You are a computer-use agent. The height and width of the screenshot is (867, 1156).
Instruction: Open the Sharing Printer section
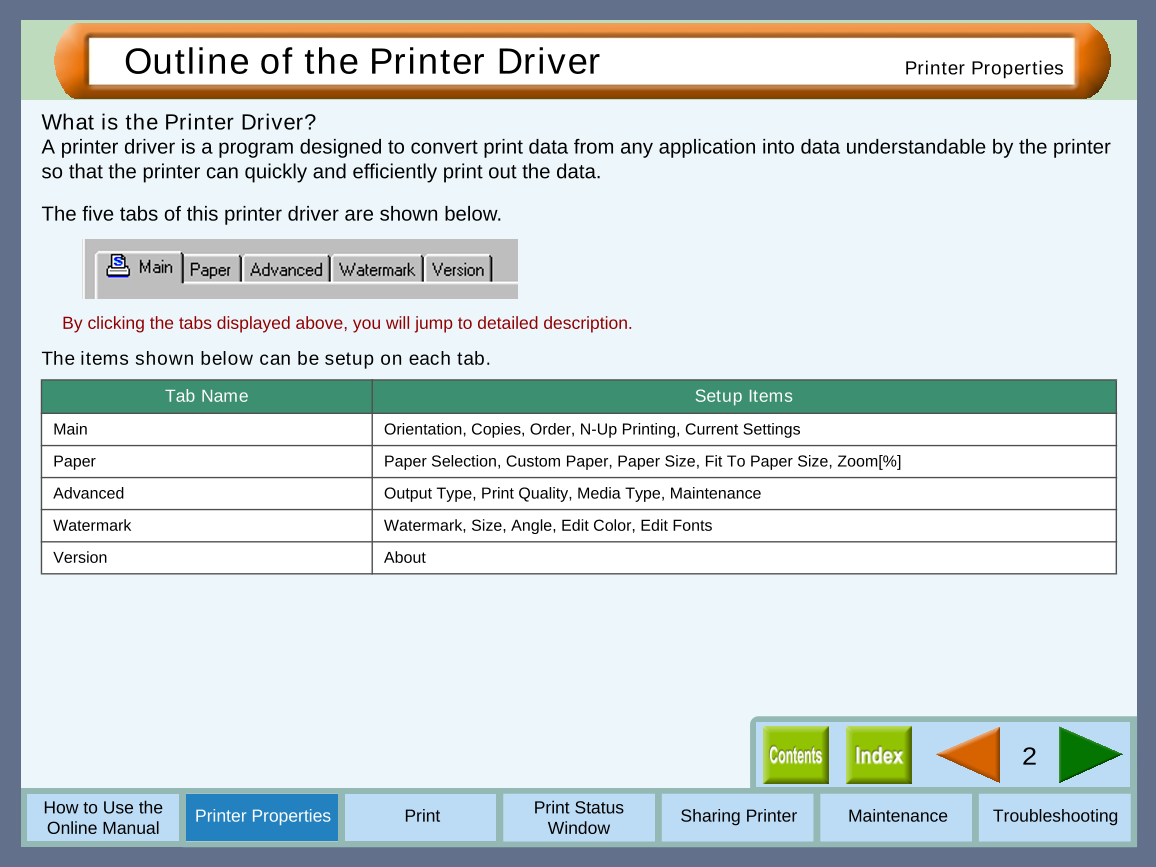click(x=738, y=818)
